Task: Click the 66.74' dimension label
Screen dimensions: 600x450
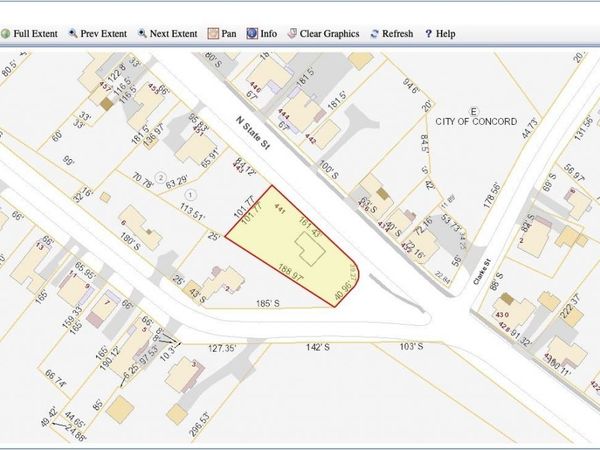Action: tap(55, 379)
